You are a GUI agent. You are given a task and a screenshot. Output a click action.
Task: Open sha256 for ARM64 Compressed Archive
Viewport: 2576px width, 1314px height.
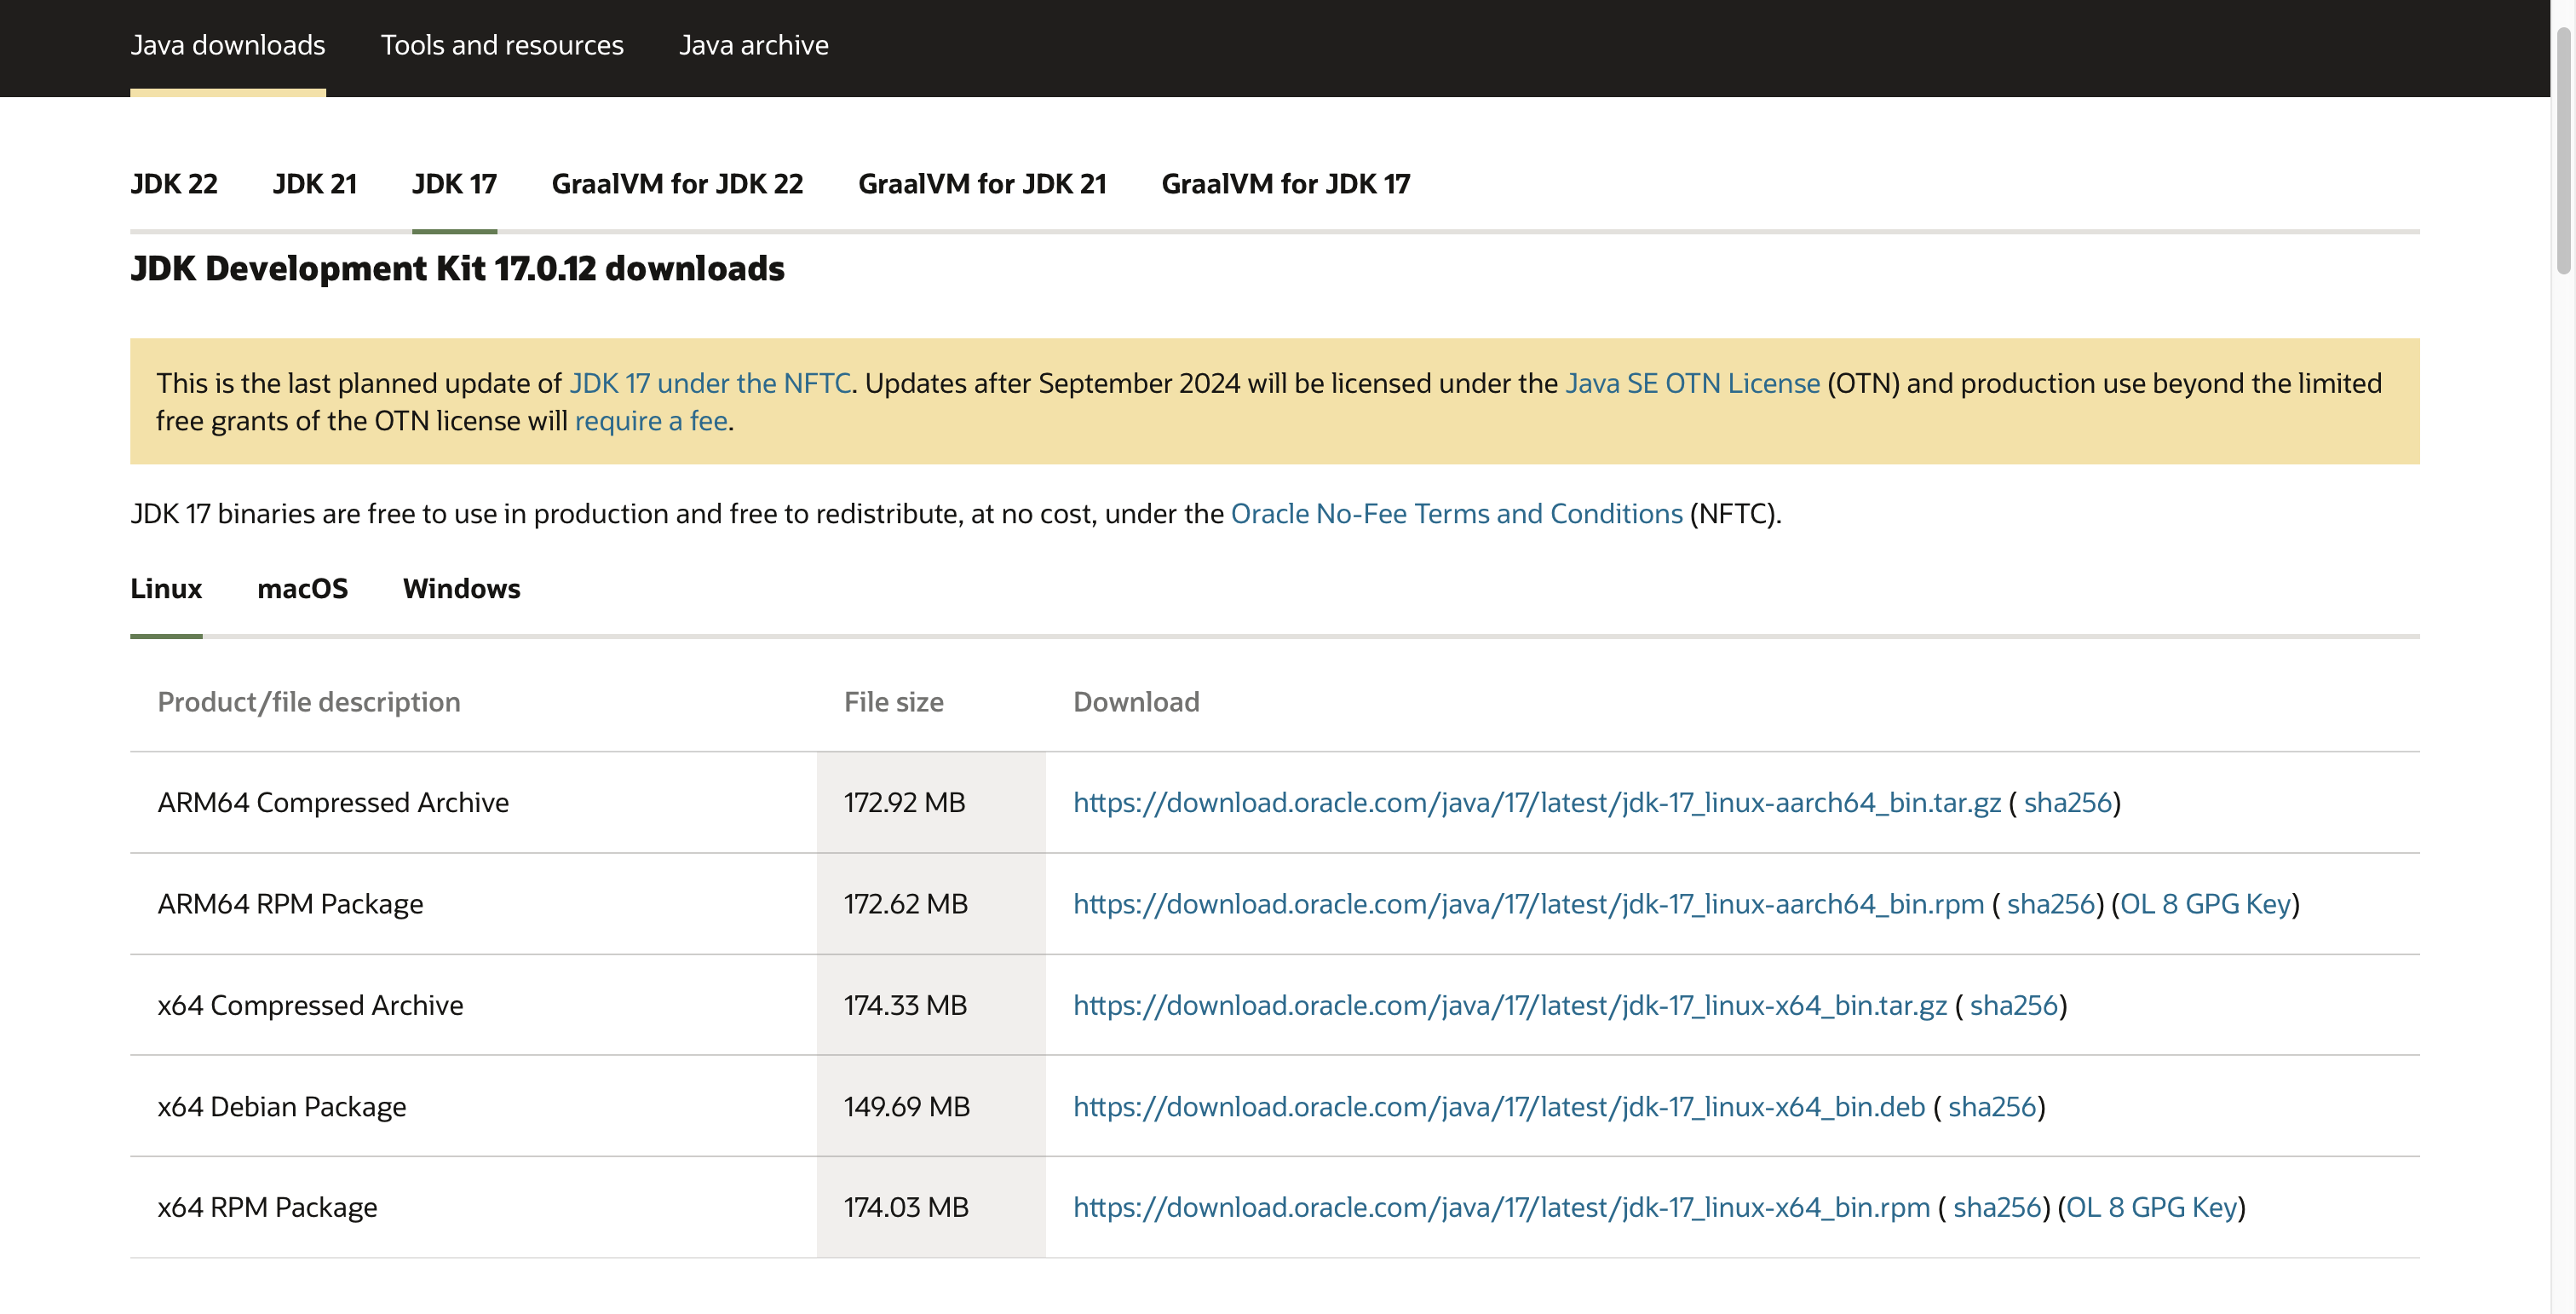(2067, 802)
